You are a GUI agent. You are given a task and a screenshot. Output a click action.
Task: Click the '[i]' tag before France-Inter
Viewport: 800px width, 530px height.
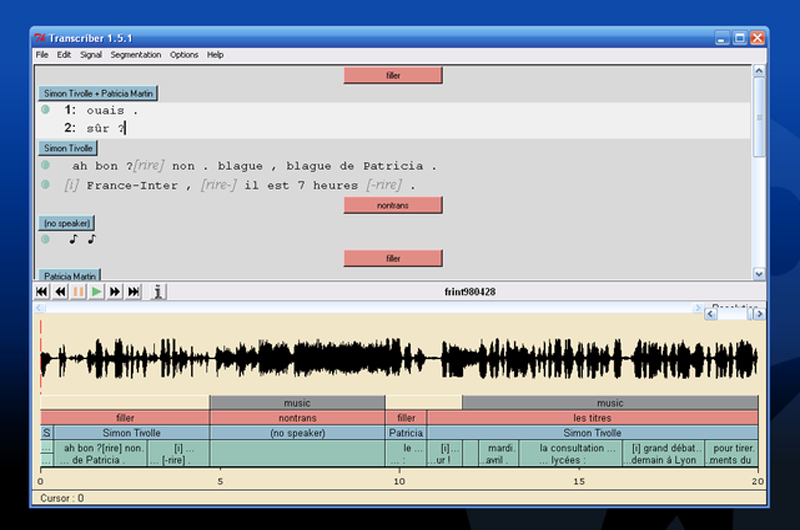(72, 185)
